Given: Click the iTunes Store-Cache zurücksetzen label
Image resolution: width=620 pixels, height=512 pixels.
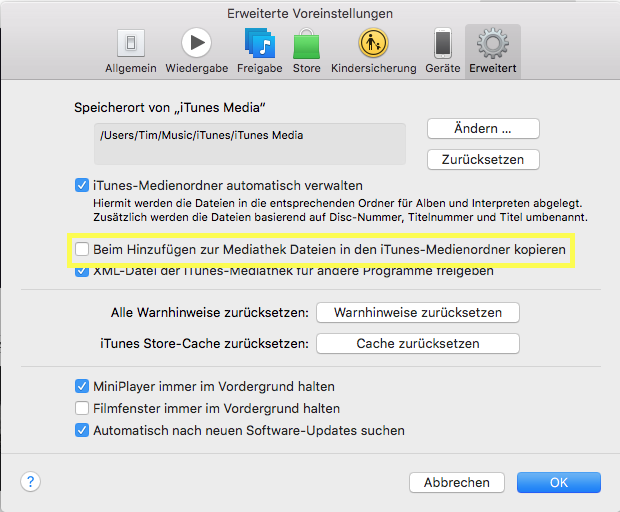Looking at the screenshot, I should pyautogui.click(x=204, y=344).
